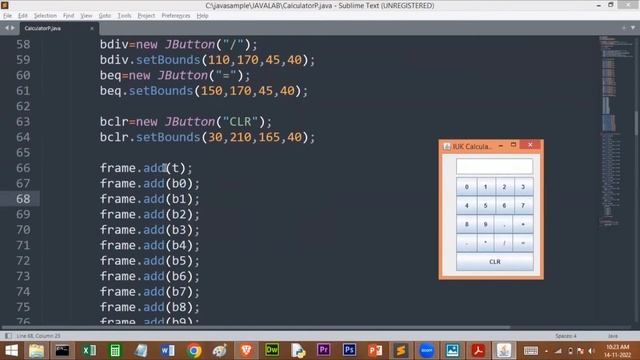Open the Help menu
Screen dimensions: 640x360
pos(202,16)
